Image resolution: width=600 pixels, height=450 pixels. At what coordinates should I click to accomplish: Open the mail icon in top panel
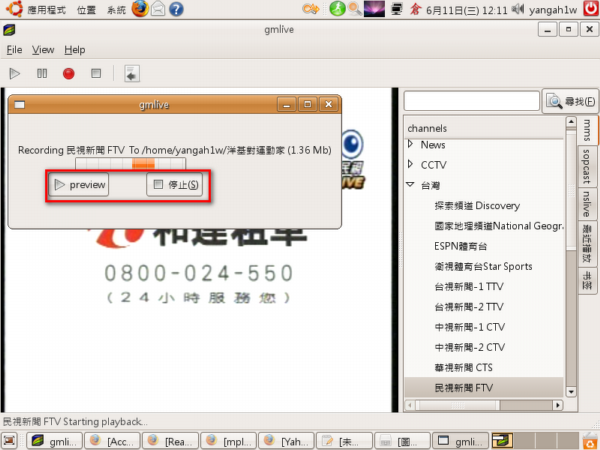[158, 9]
